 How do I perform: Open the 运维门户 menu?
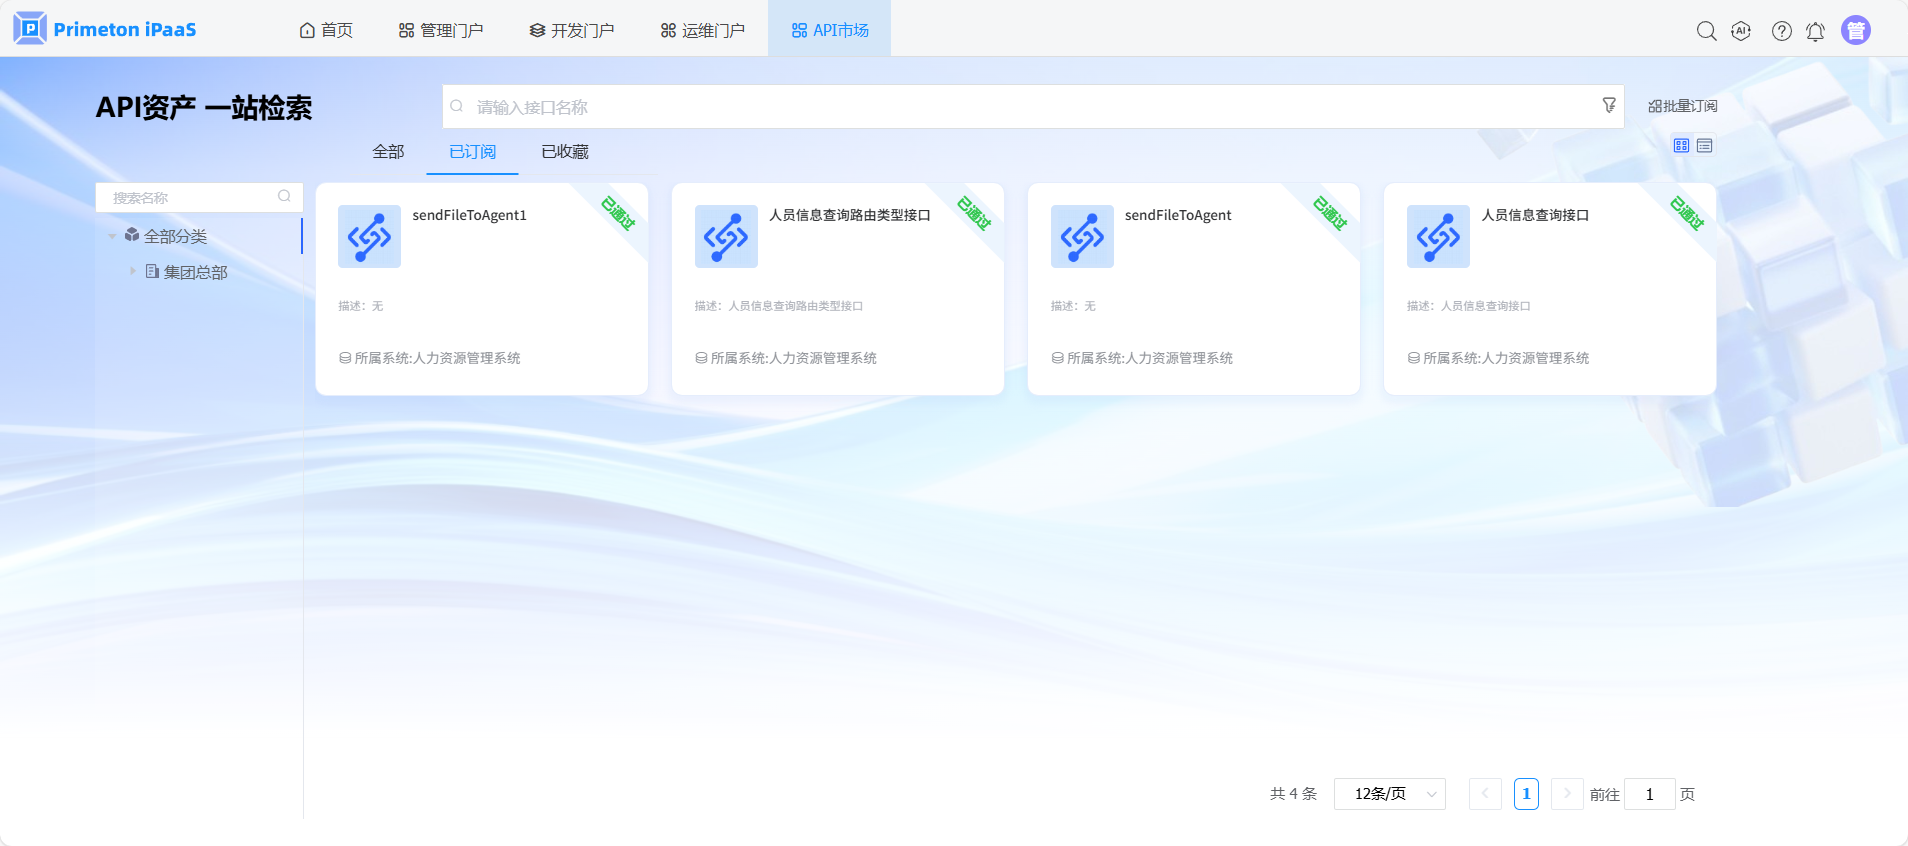tap(703, 30)
